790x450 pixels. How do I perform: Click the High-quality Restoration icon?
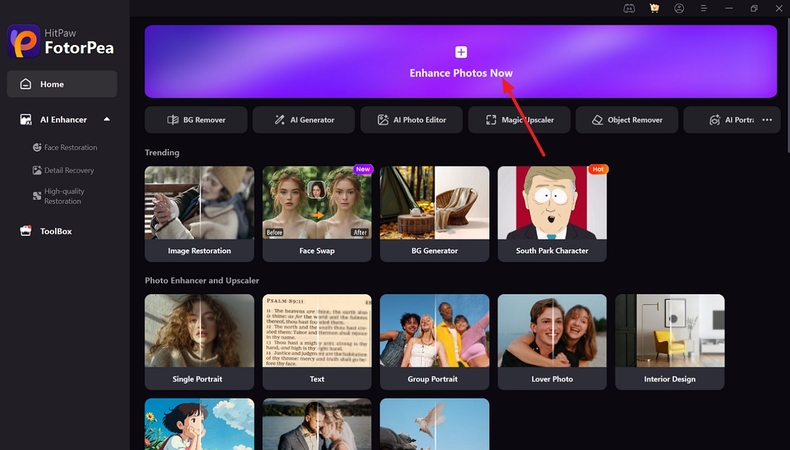(37, 196)
